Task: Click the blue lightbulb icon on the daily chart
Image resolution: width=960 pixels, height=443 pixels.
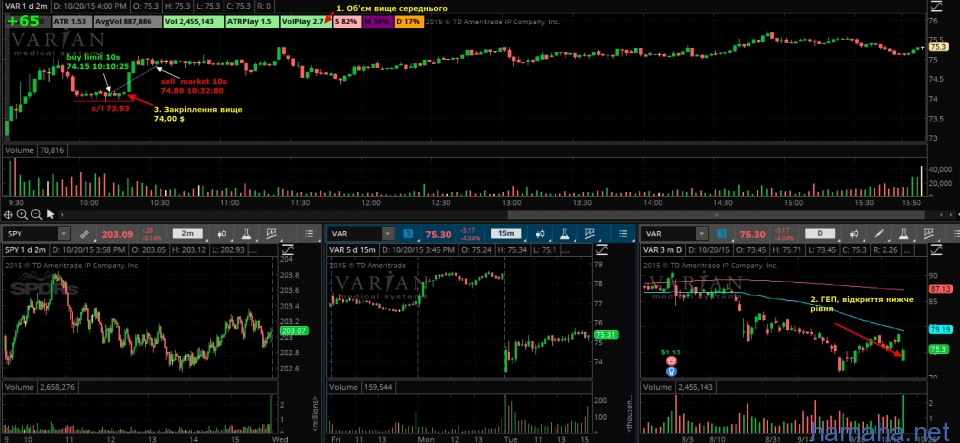Action: tap(671, 371)
